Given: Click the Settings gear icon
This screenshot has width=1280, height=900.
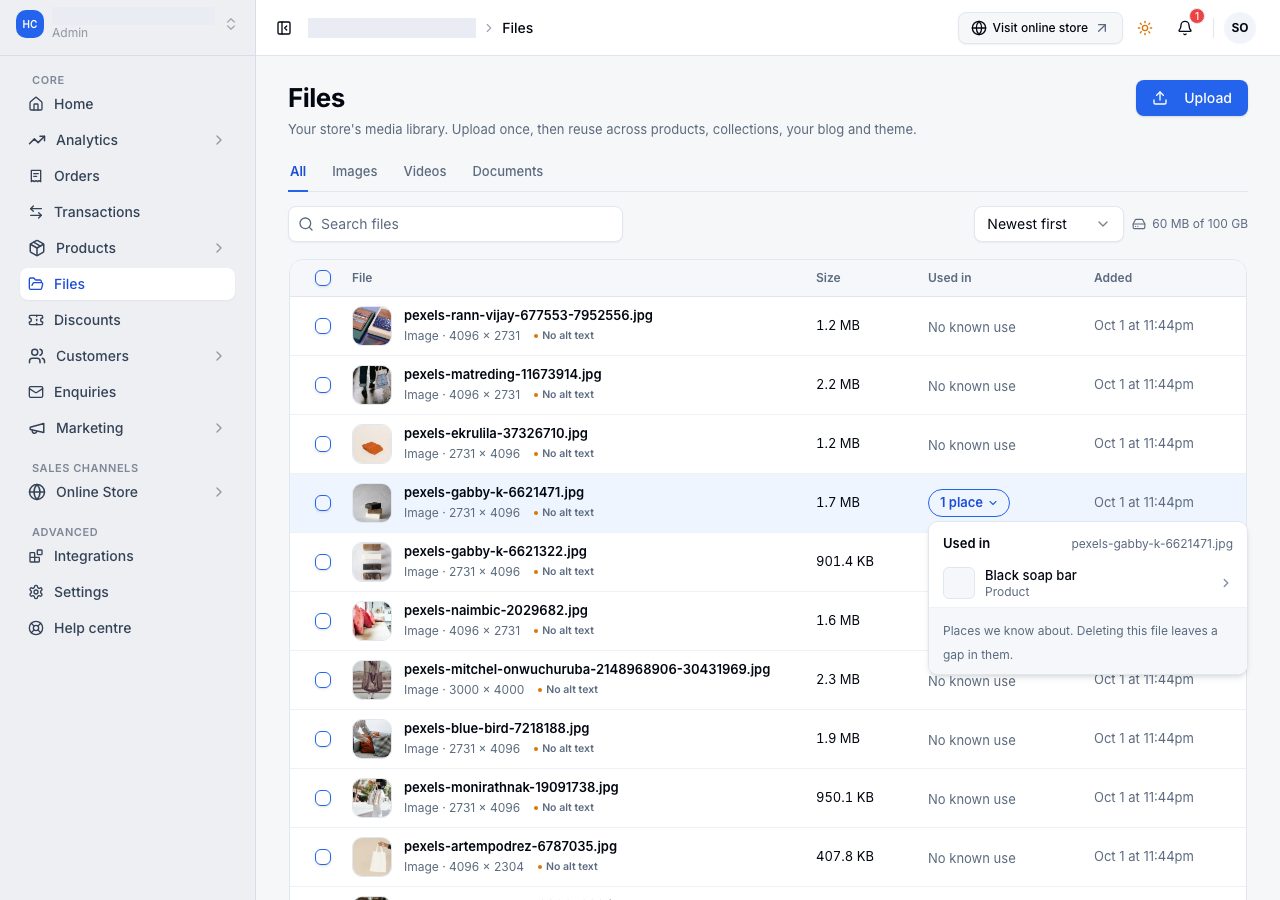Looking at the screenshot, I should (36, 592).
